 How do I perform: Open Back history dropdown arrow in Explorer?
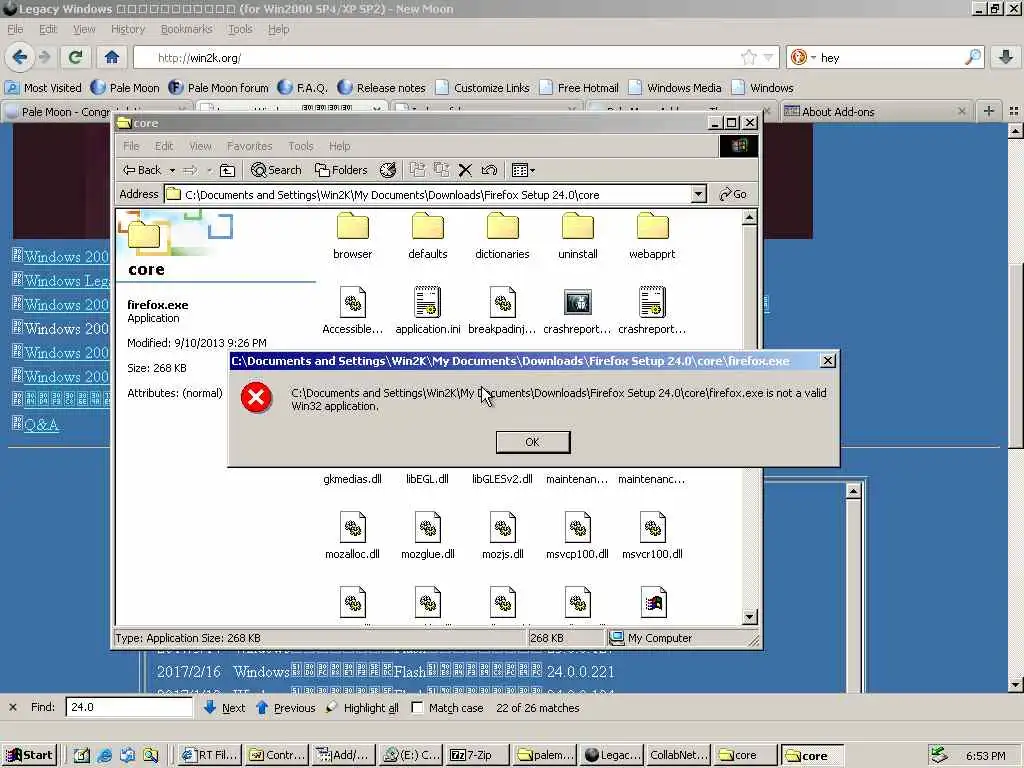[x=172, y=170]
